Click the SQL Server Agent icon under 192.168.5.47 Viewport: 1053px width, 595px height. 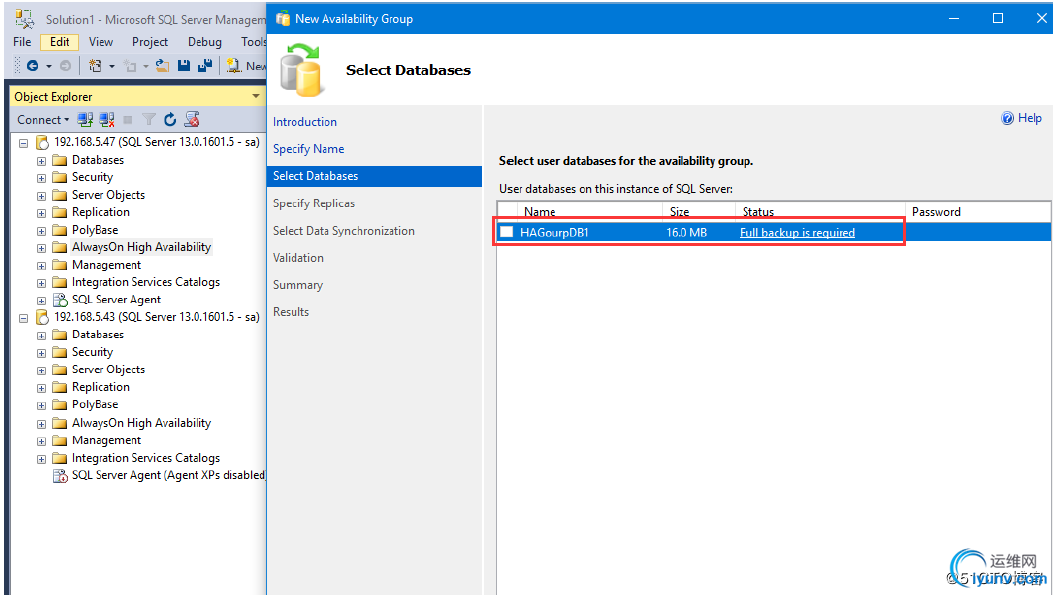pos(59,300)
